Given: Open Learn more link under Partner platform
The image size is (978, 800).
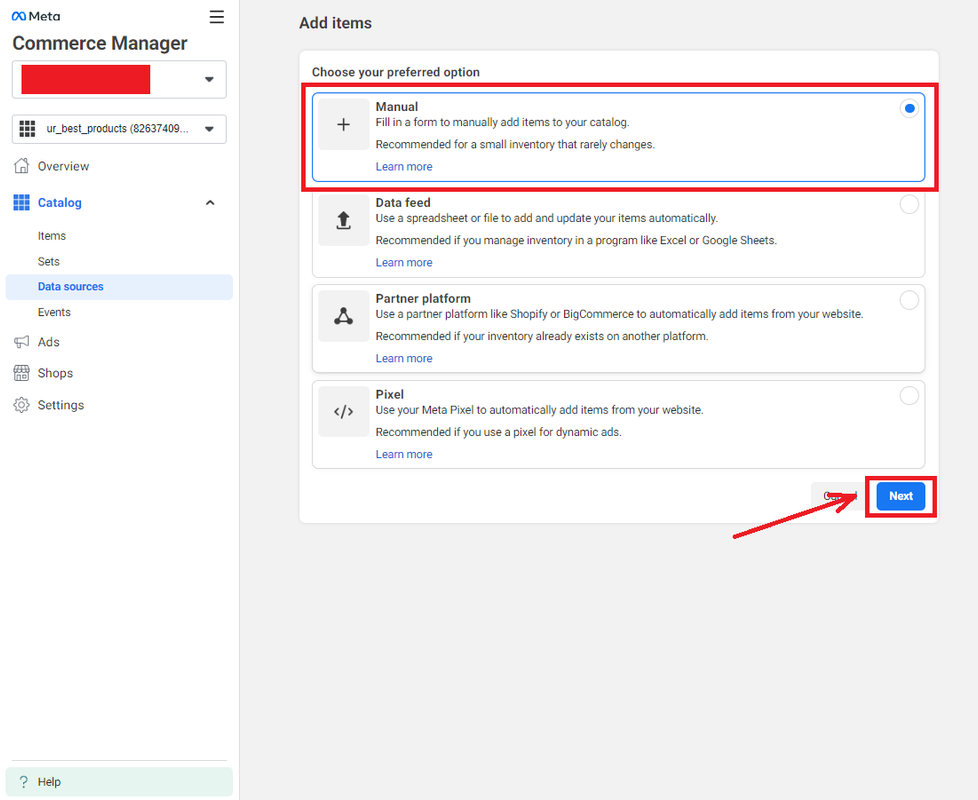Looking at the screenshot, I should (x=404, y=359).
